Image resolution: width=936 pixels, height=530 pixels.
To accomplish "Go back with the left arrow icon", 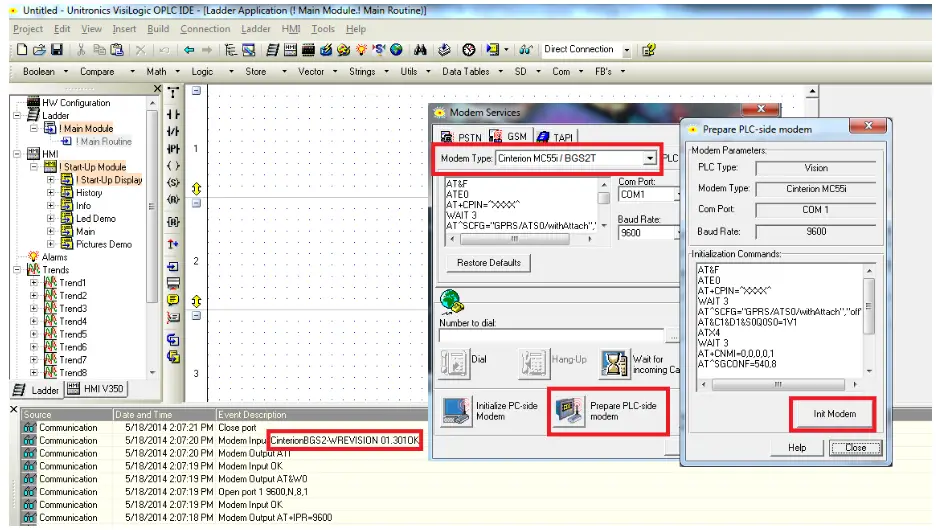I will point(189,50).
